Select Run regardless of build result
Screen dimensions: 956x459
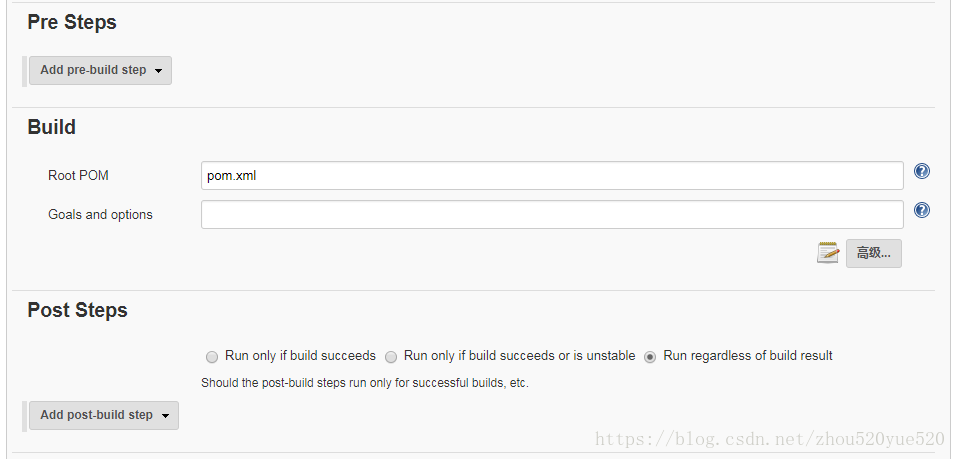(650, 357)
